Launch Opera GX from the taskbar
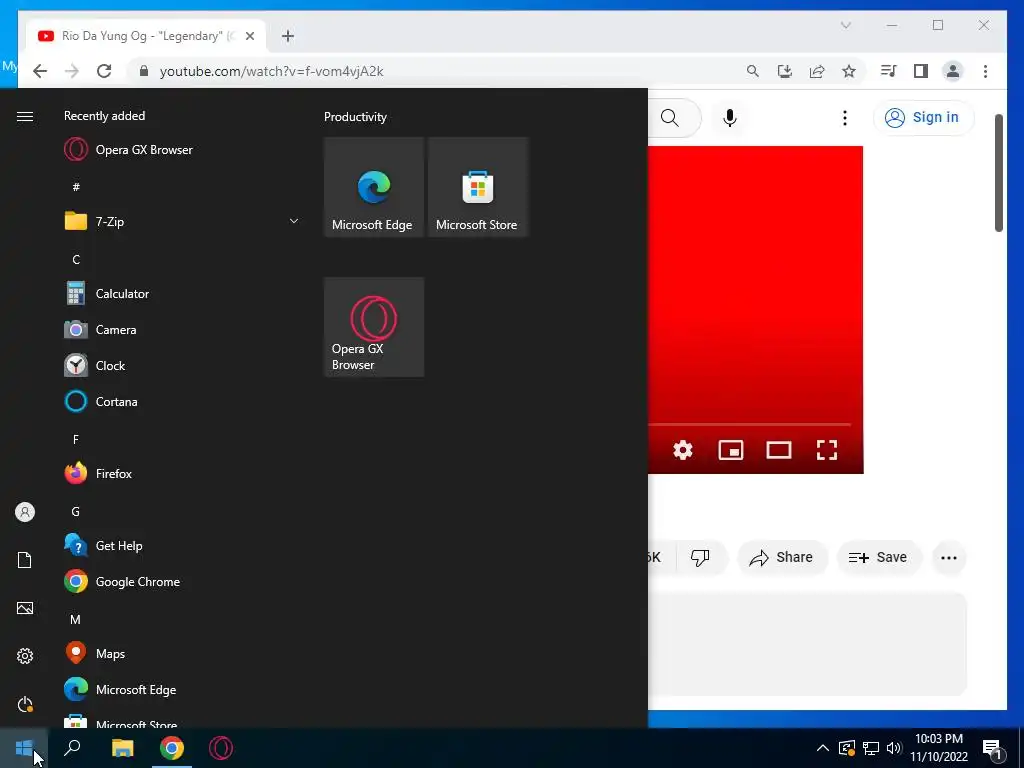Screen dimensions: 1024x768 pos(221,748)
